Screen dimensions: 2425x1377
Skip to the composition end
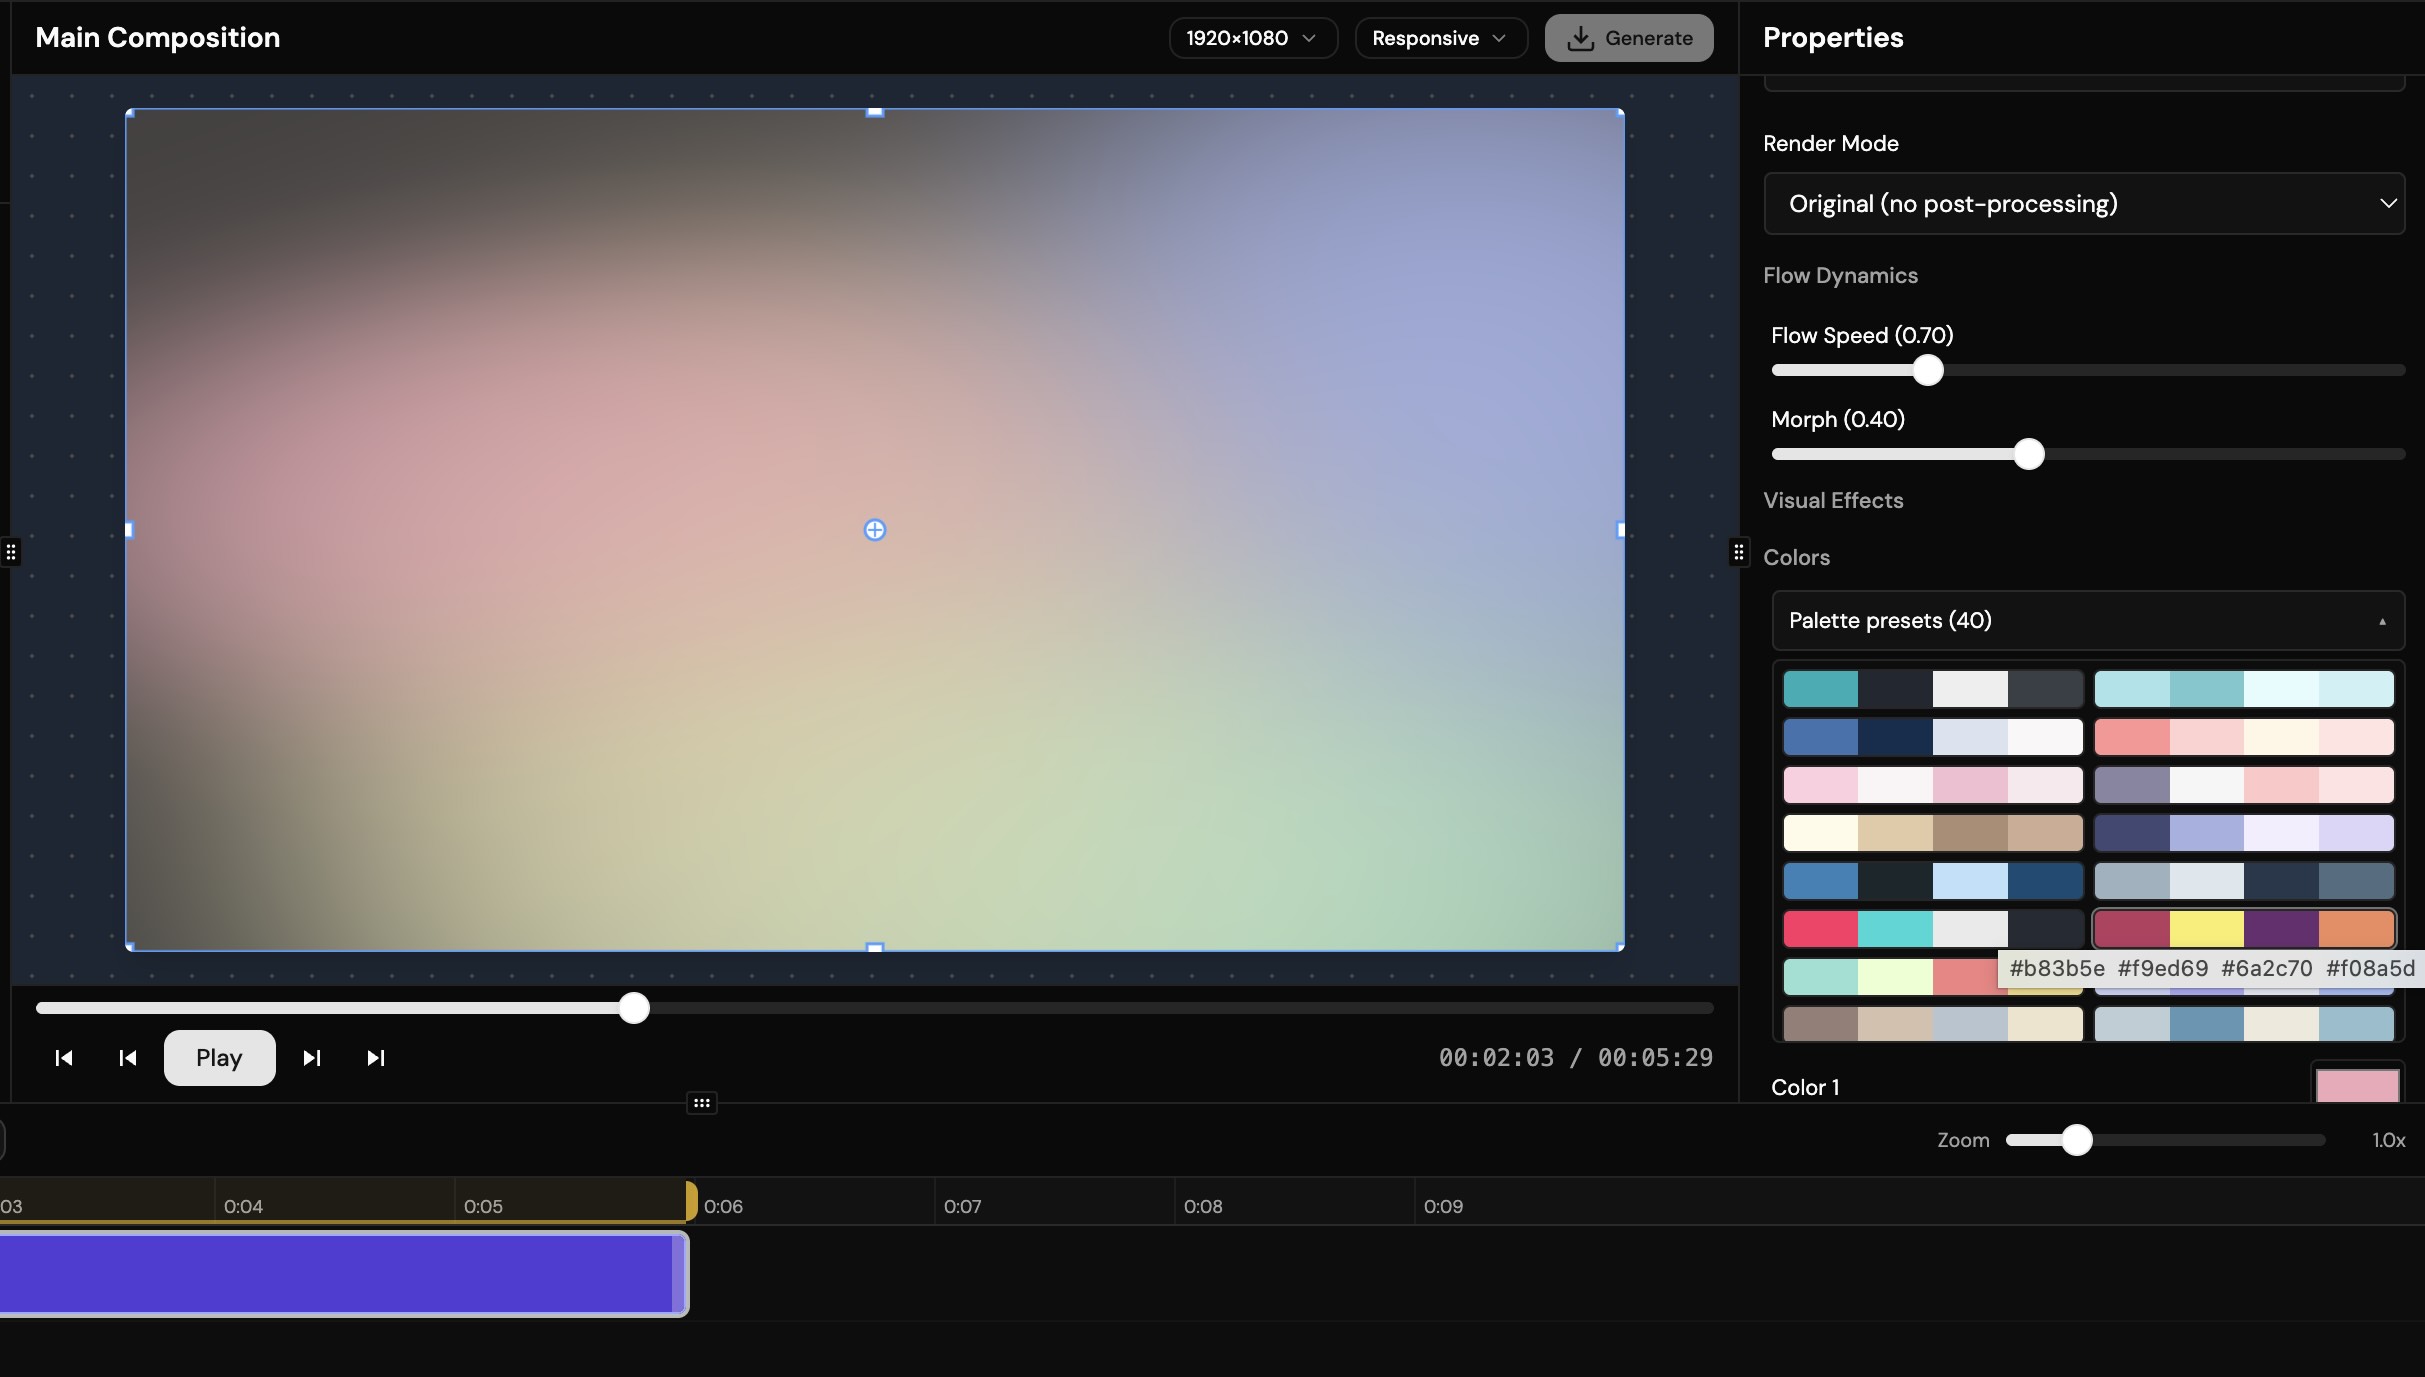(376, 1058)
